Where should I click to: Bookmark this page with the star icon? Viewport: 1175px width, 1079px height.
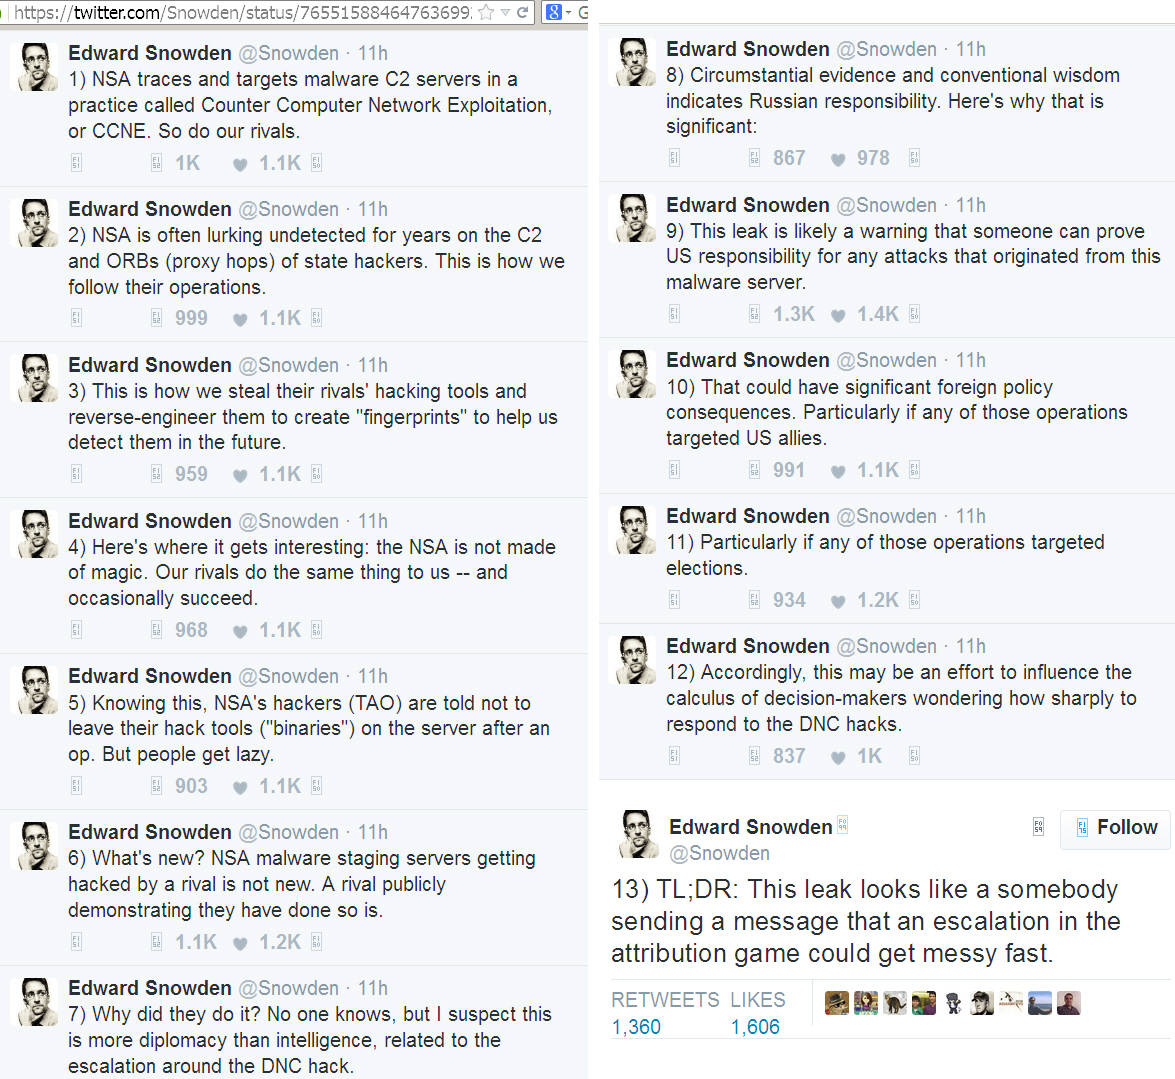tap(487, 12)
